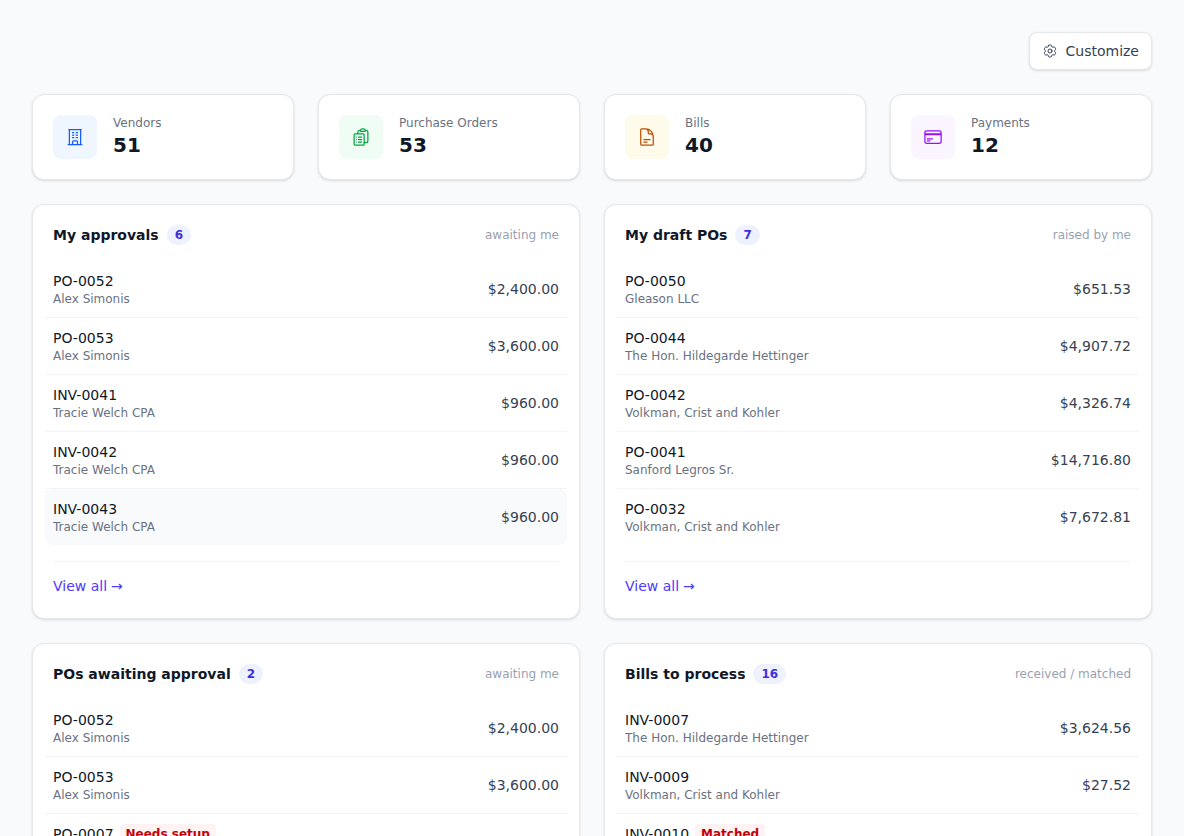Viewport: 1184px width, 836px height.
Task: Click the Vendors building icon
Action: tap(75, 137)
